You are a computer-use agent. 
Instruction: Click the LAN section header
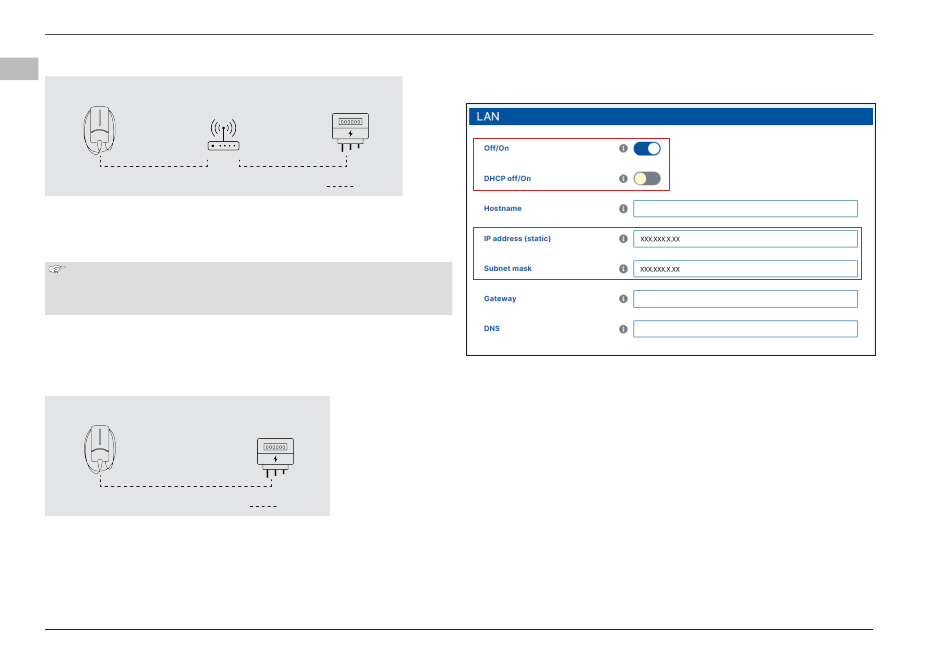click(x=671, y=116)
